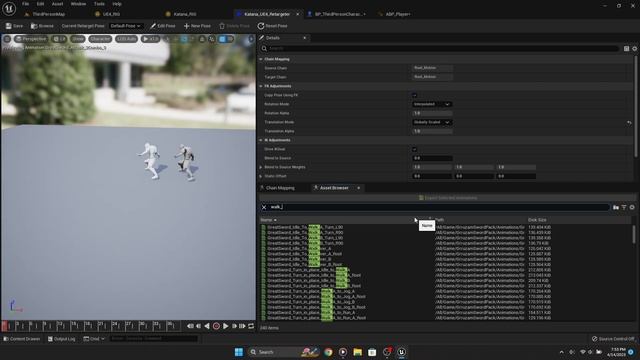The width and height of the screenshot is (640, 360).
Task: Open the Output Log
Action: click(62, 339)
